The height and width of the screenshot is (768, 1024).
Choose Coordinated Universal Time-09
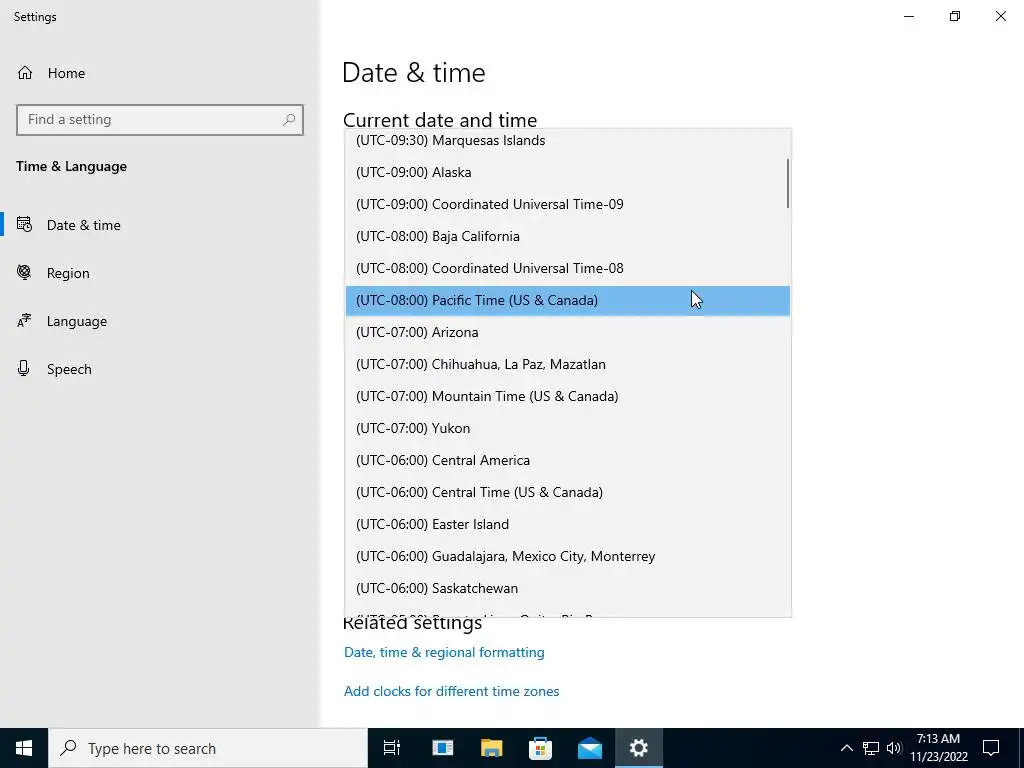point(568,204)
